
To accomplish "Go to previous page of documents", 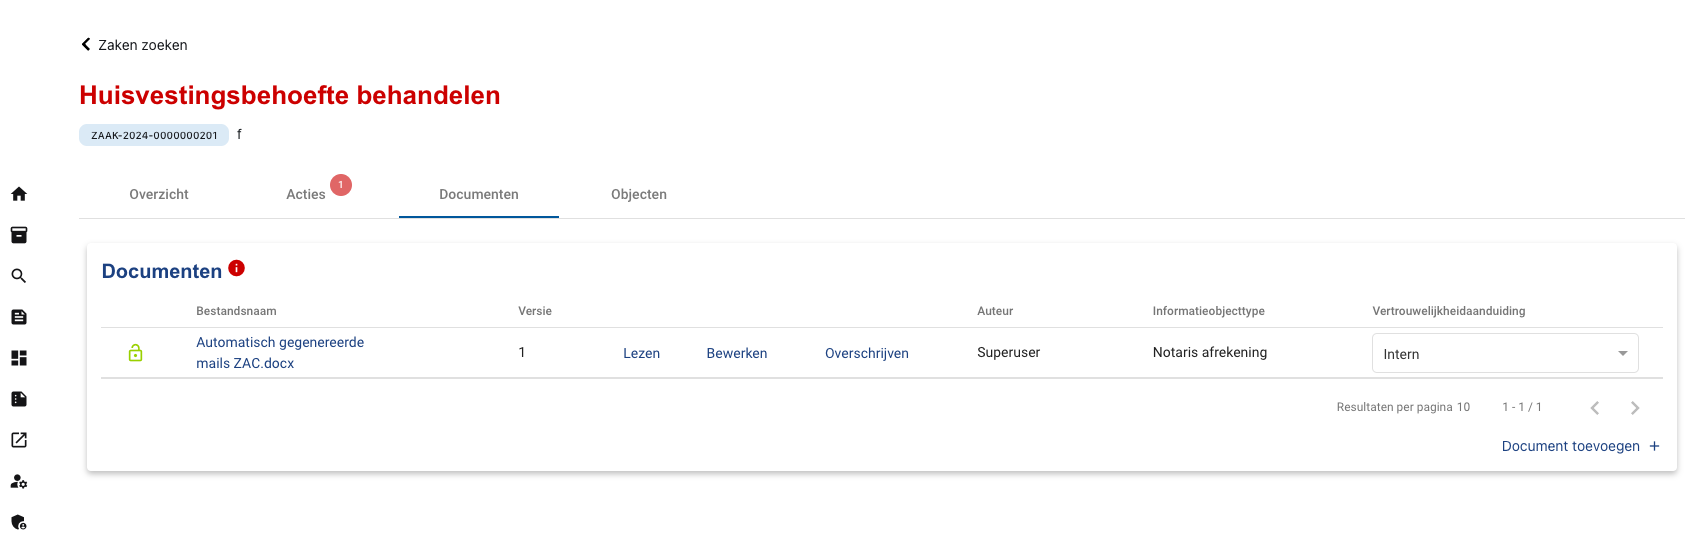I will 1595,408.
